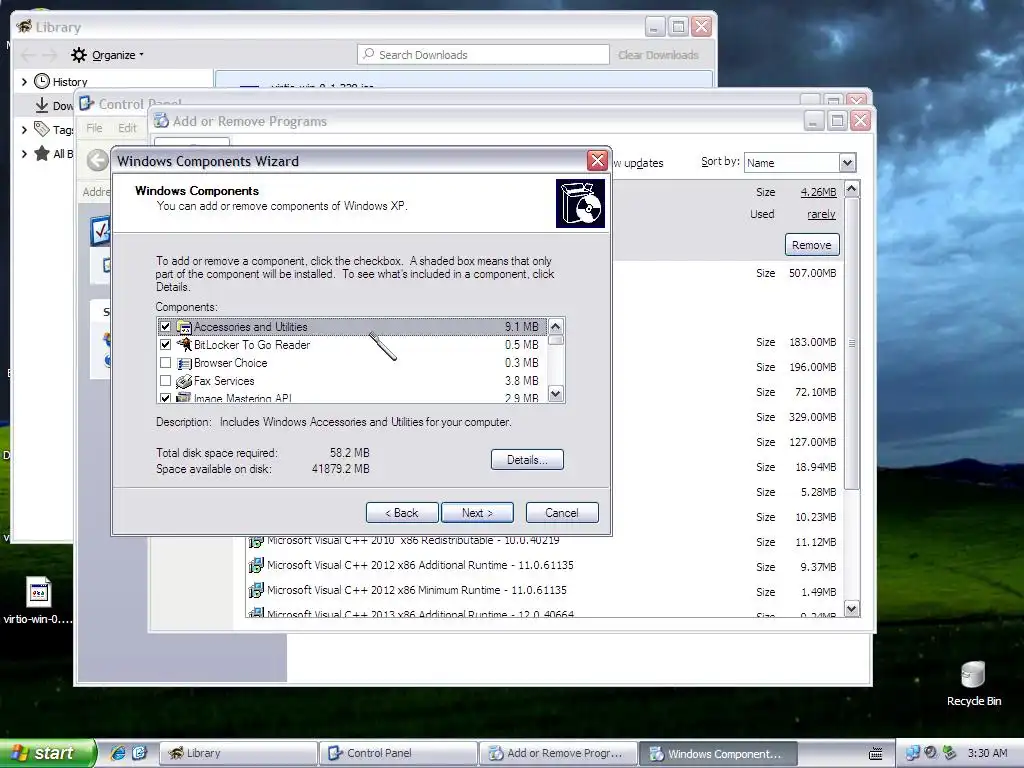Screen dimensions: 1024x768
Task: Click the All Bookmarks star icon
Action: click(42, 153)
